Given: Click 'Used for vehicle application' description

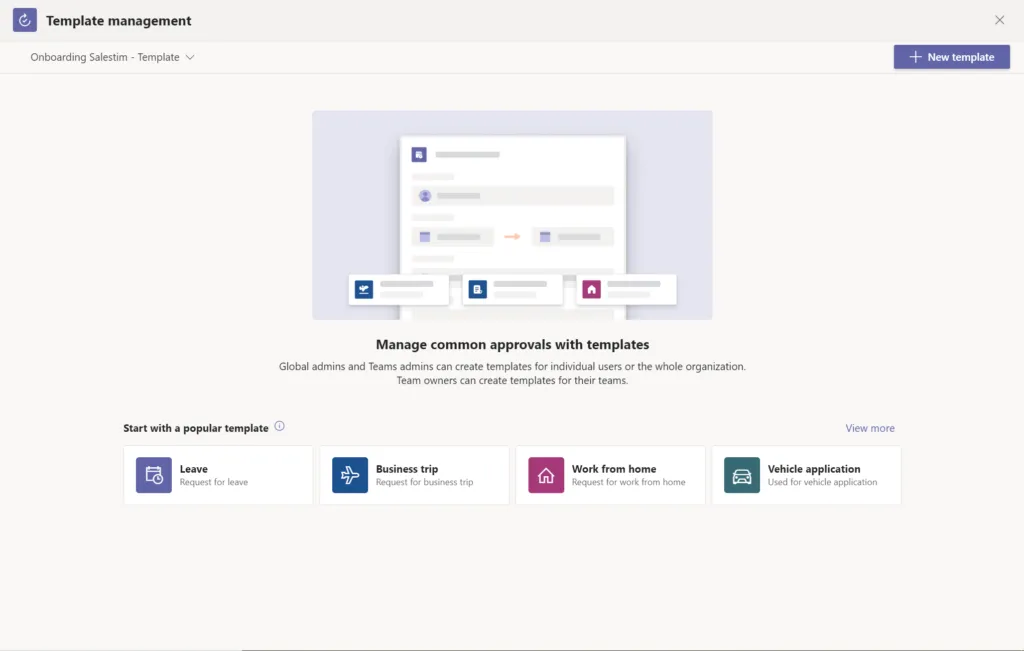Looking at the screenshot, I should [822, 483].
